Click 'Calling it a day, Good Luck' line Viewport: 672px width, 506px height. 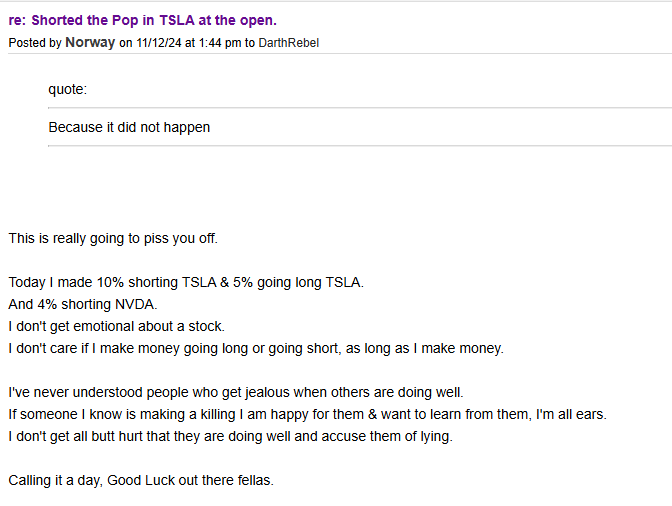[141, 480]
